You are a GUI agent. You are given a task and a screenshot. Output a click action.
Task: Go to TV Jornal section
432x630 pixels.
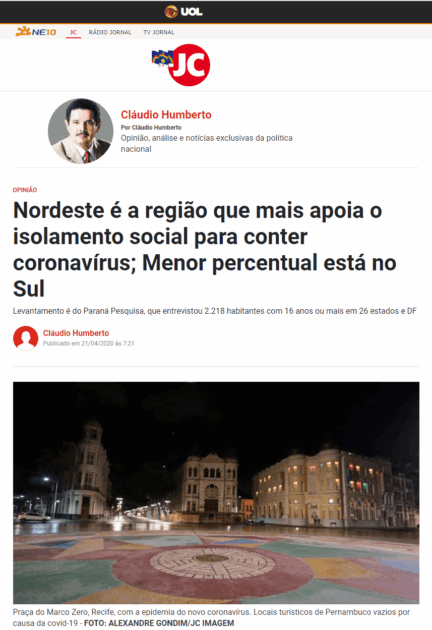pos(159,32)
